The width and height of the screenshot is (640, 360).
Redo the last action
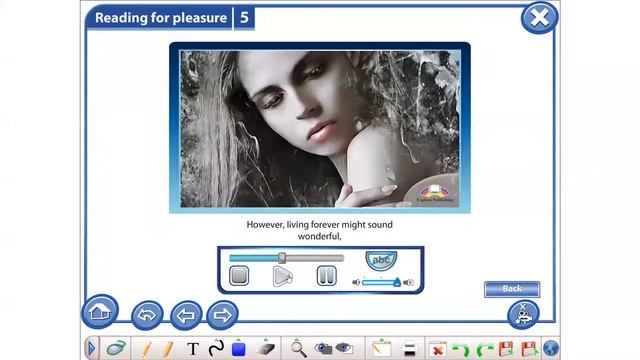click(485, 350)
